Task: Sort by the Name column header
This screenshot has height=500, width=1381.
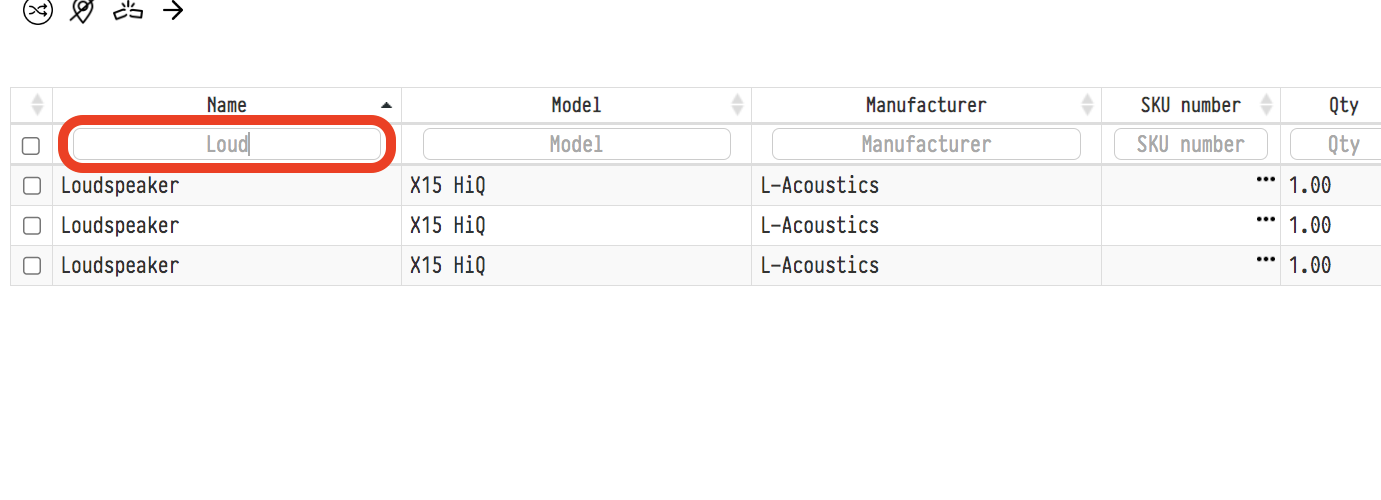Action: point(227,105)
